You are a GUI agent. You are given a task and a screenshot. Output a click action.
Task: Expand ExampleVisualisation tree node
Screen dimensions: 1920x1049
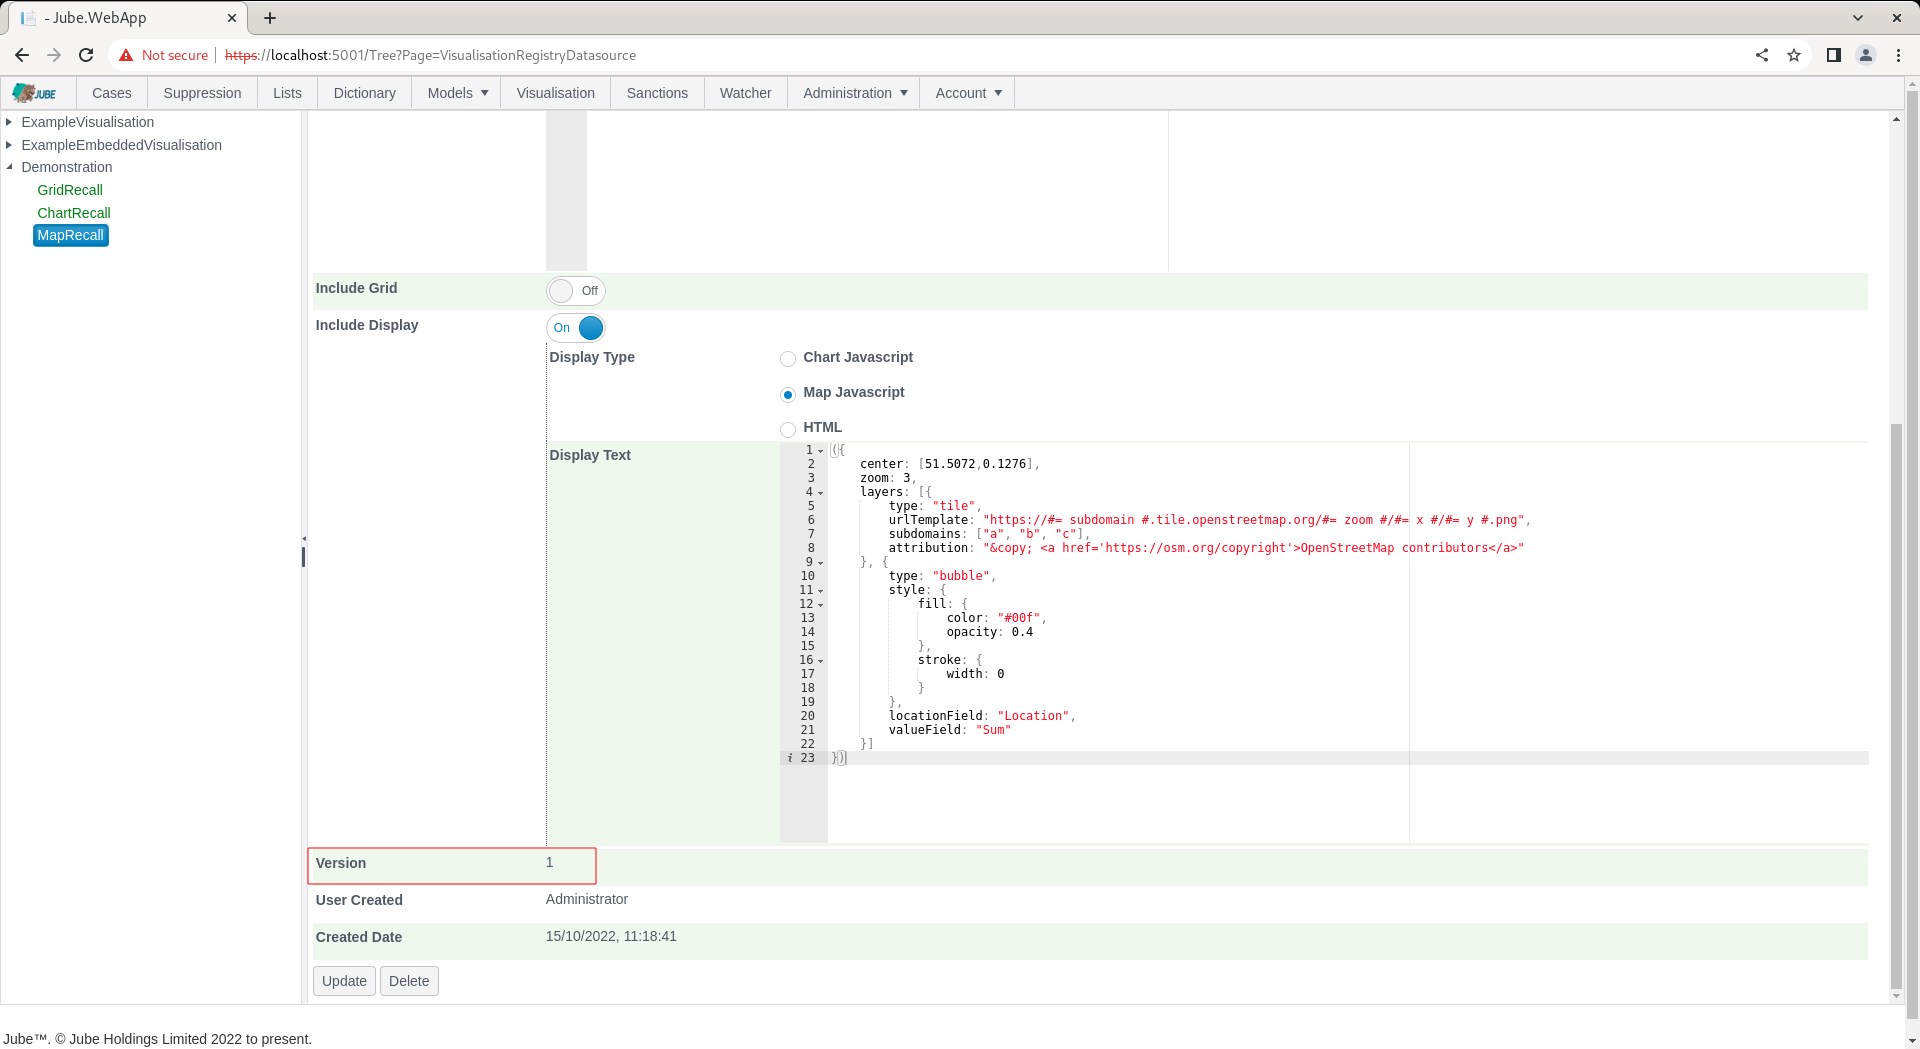(x=9, y=122)
